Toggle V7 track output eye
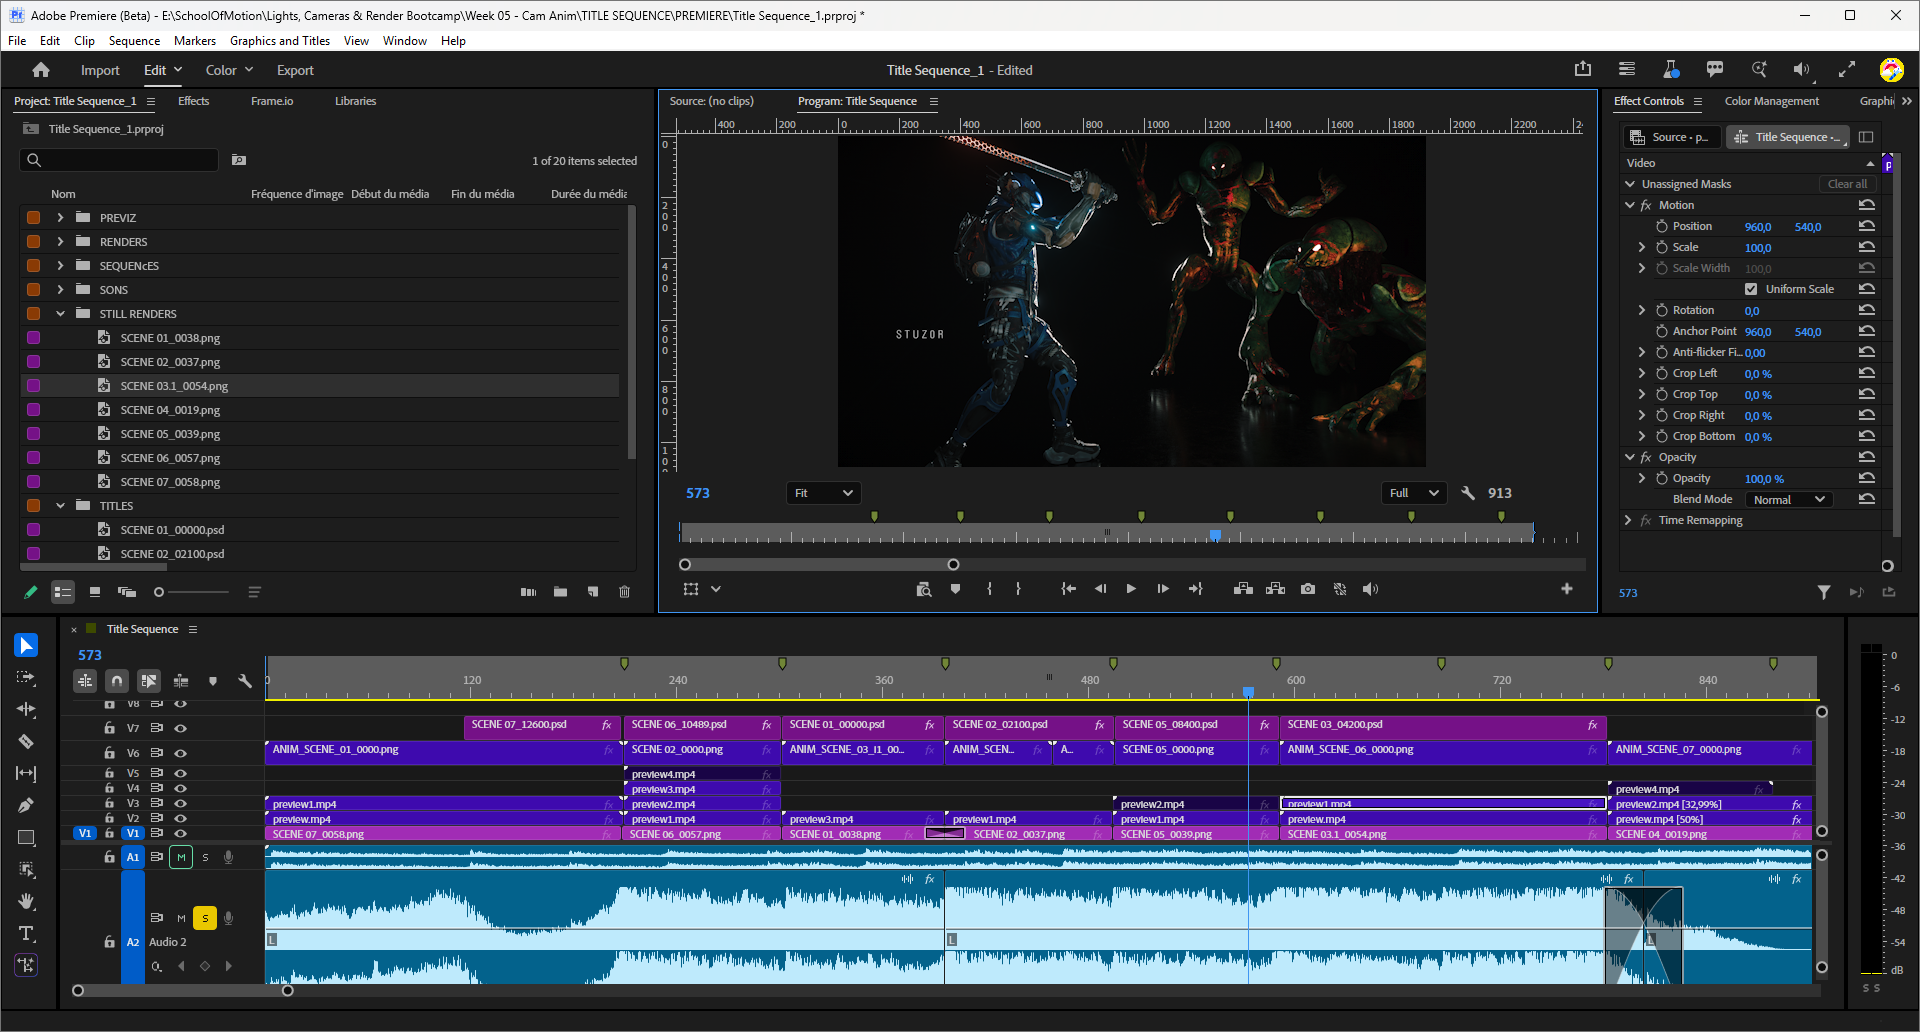The width and height of the screenshot is (1920, 1032). [181, 728]
